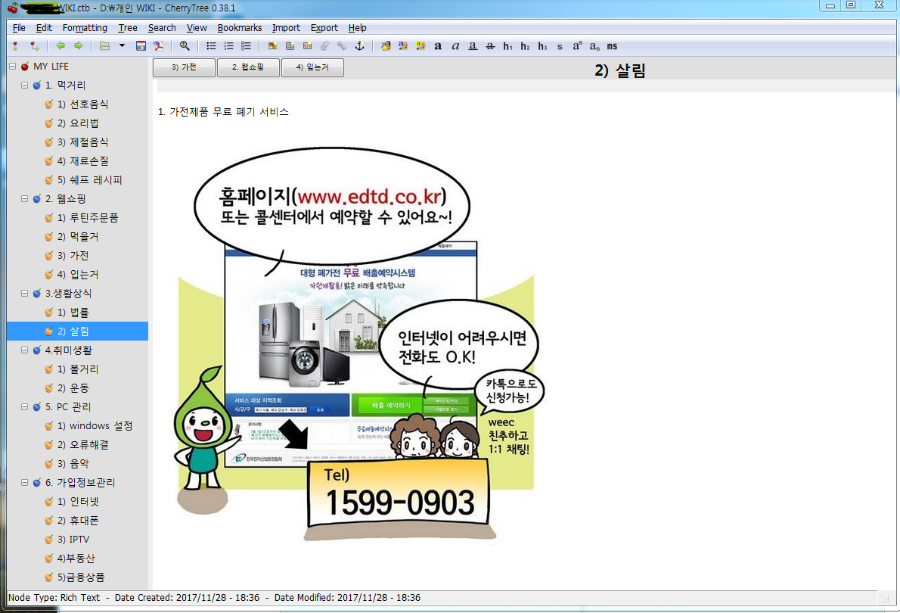900x613 pixels.
Task: Toggle underline text formatting
Action: [x=472, y=46]
